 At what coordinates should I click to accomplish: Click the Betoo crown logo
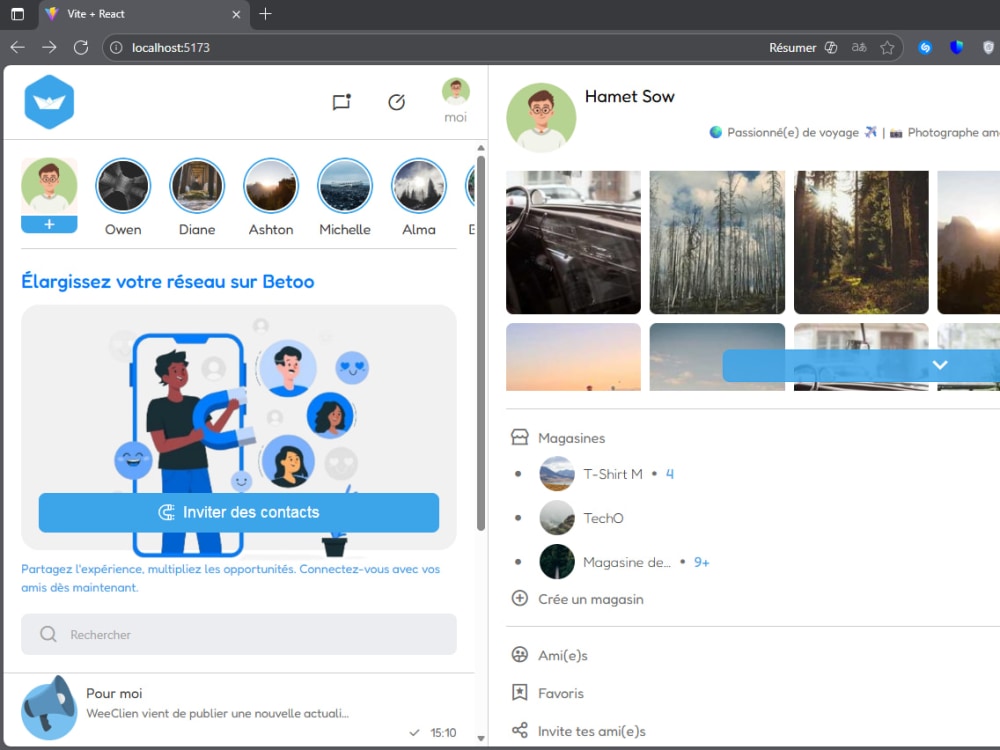[49, 102]
